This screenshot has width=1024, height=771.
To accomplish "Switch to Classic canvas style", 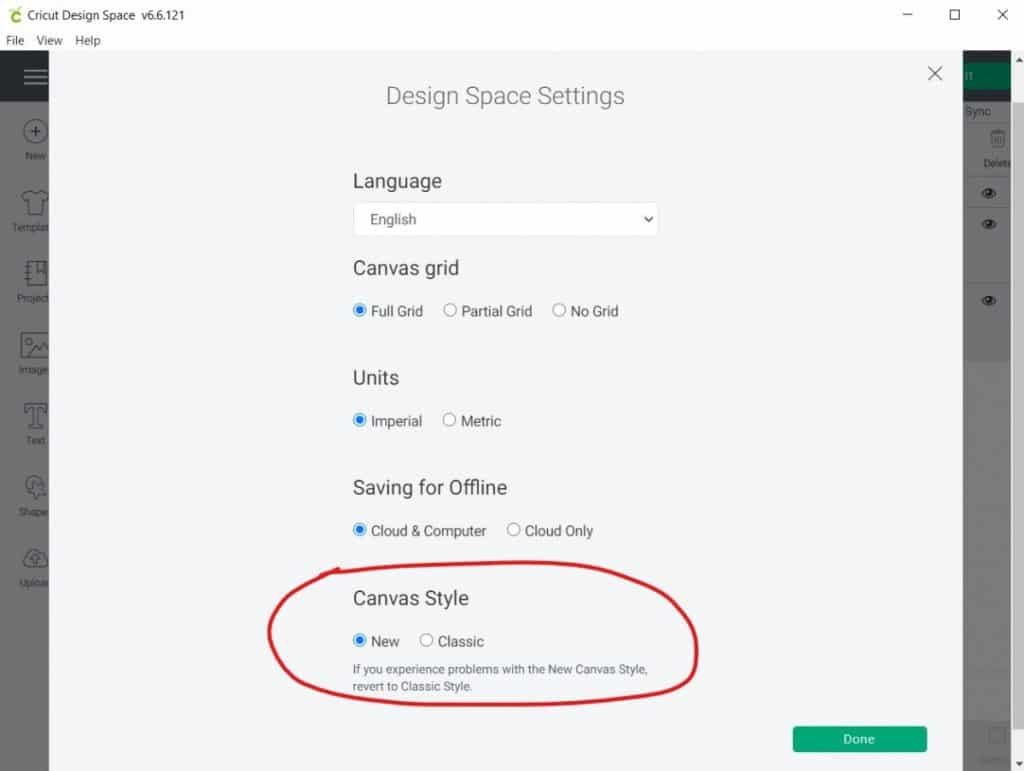I will click(426, 640).
